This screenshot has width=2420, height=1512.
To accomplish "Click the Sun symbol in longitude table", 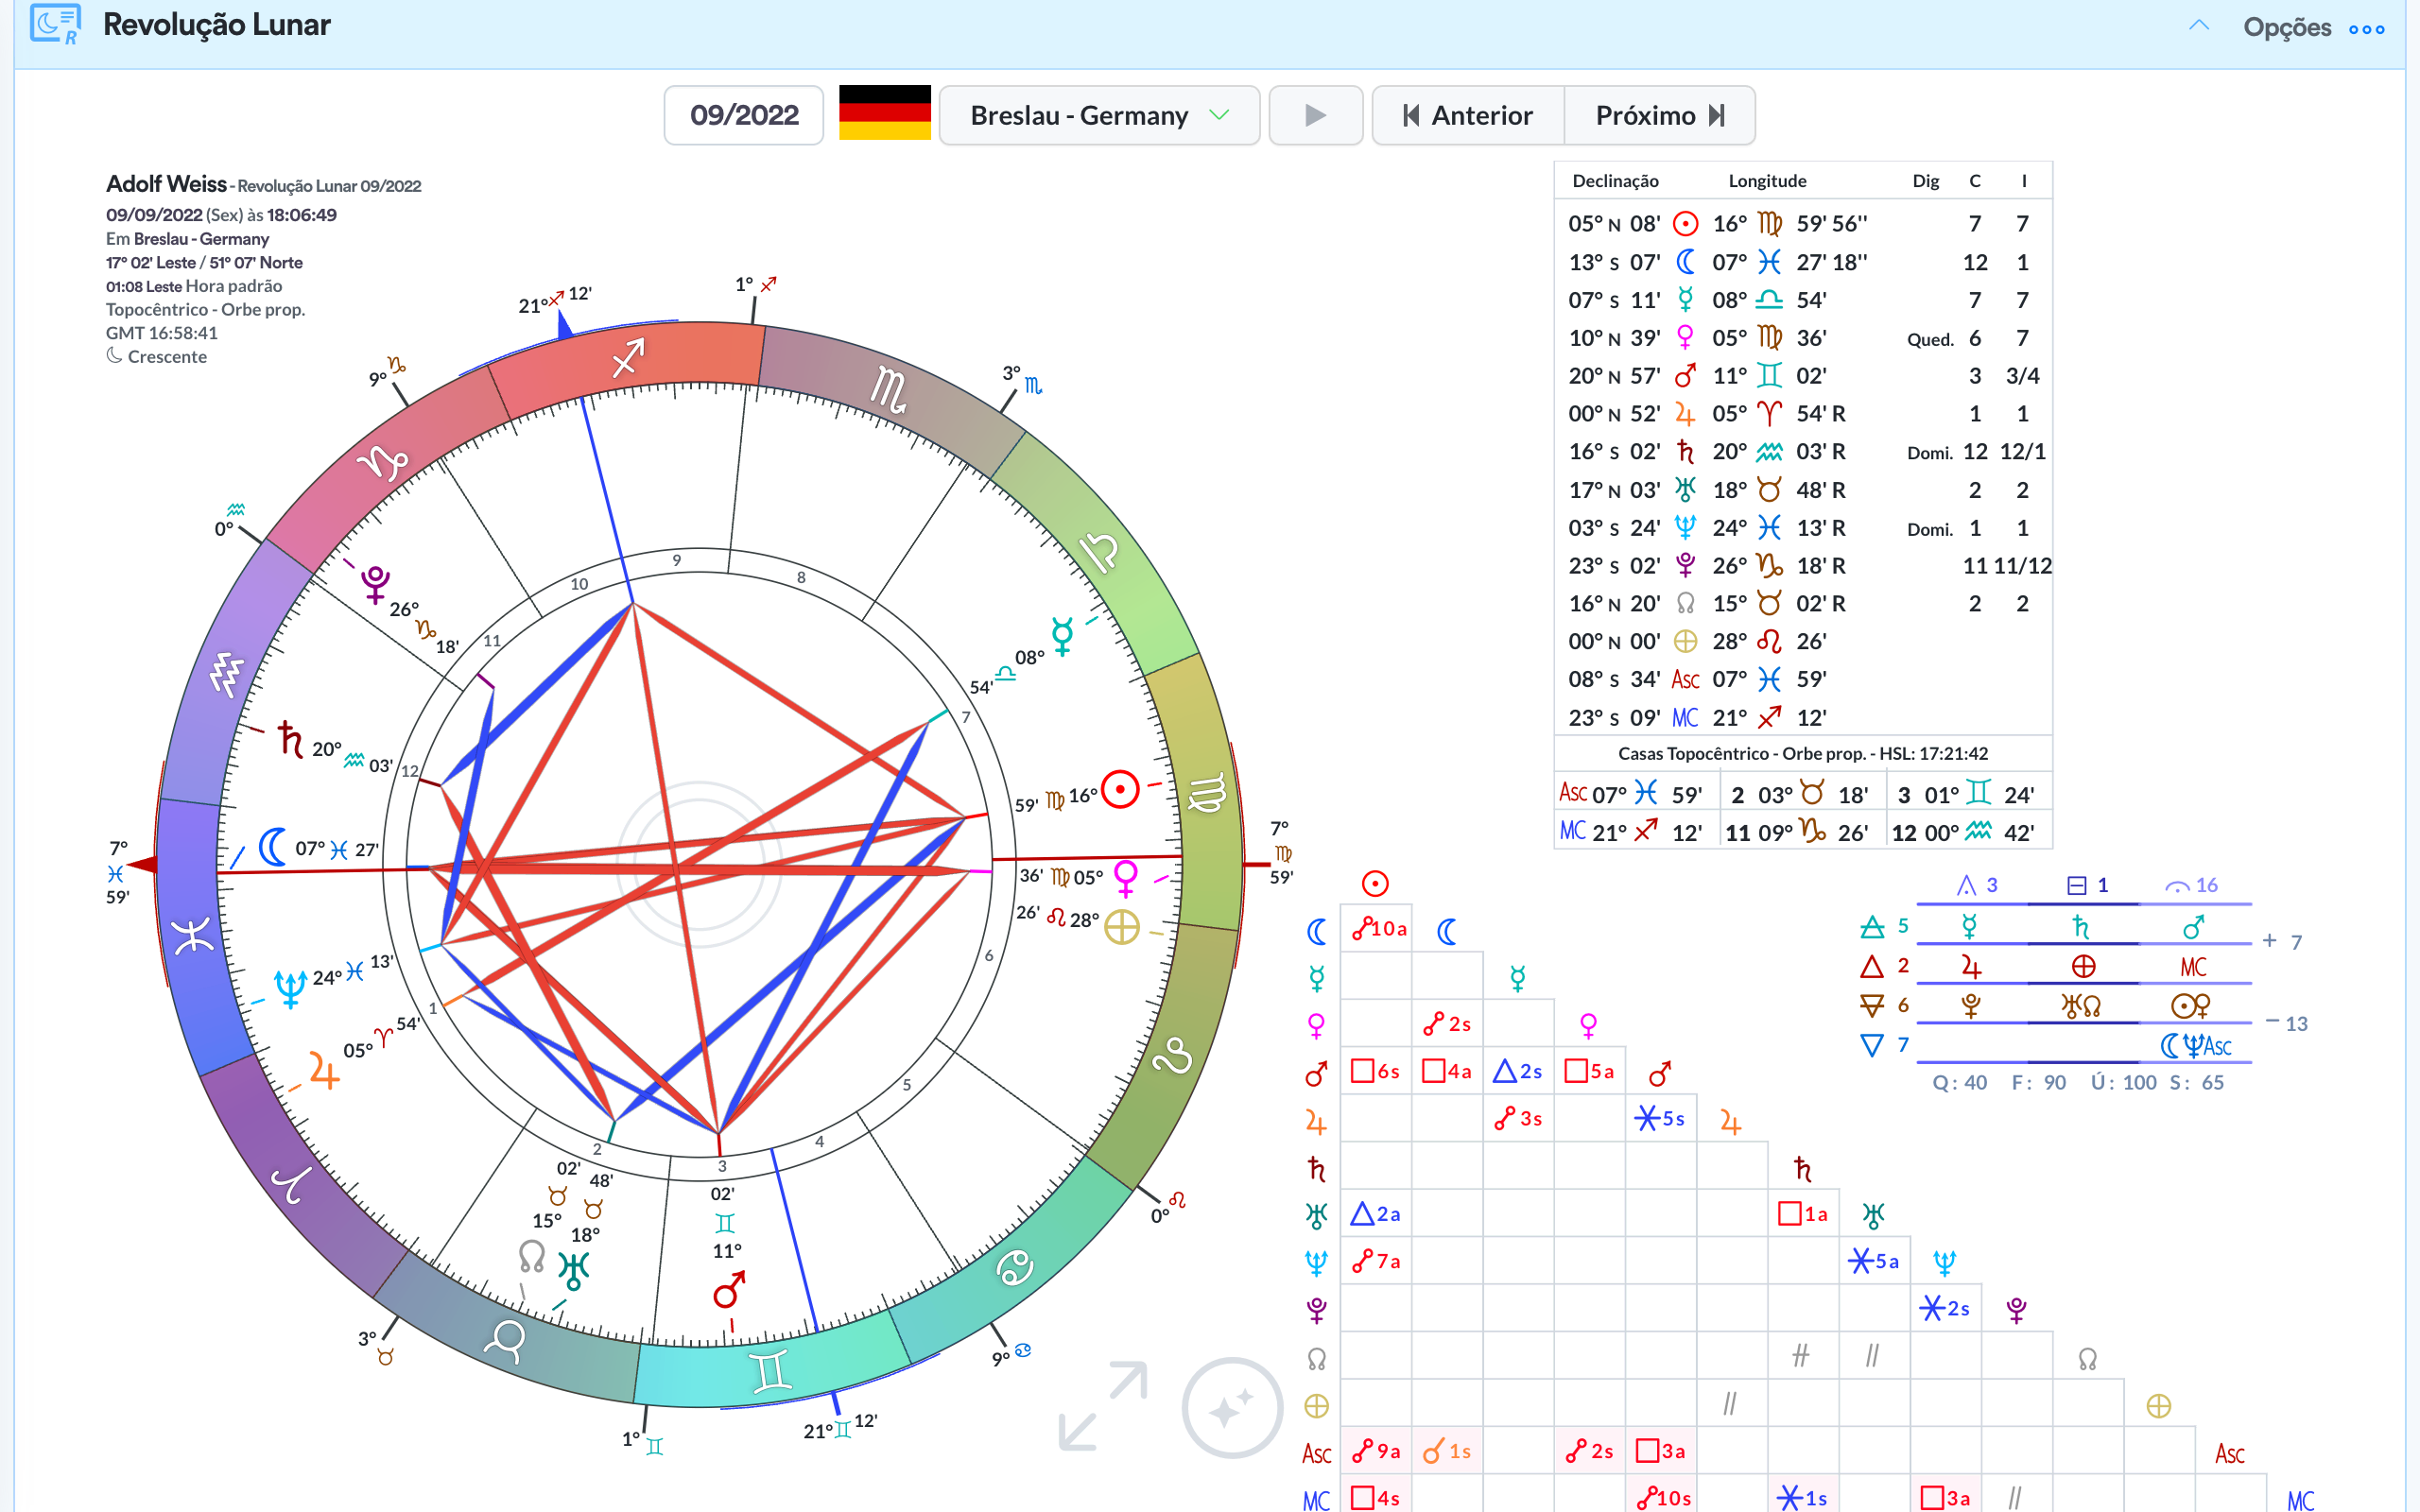I will 1685,223.
